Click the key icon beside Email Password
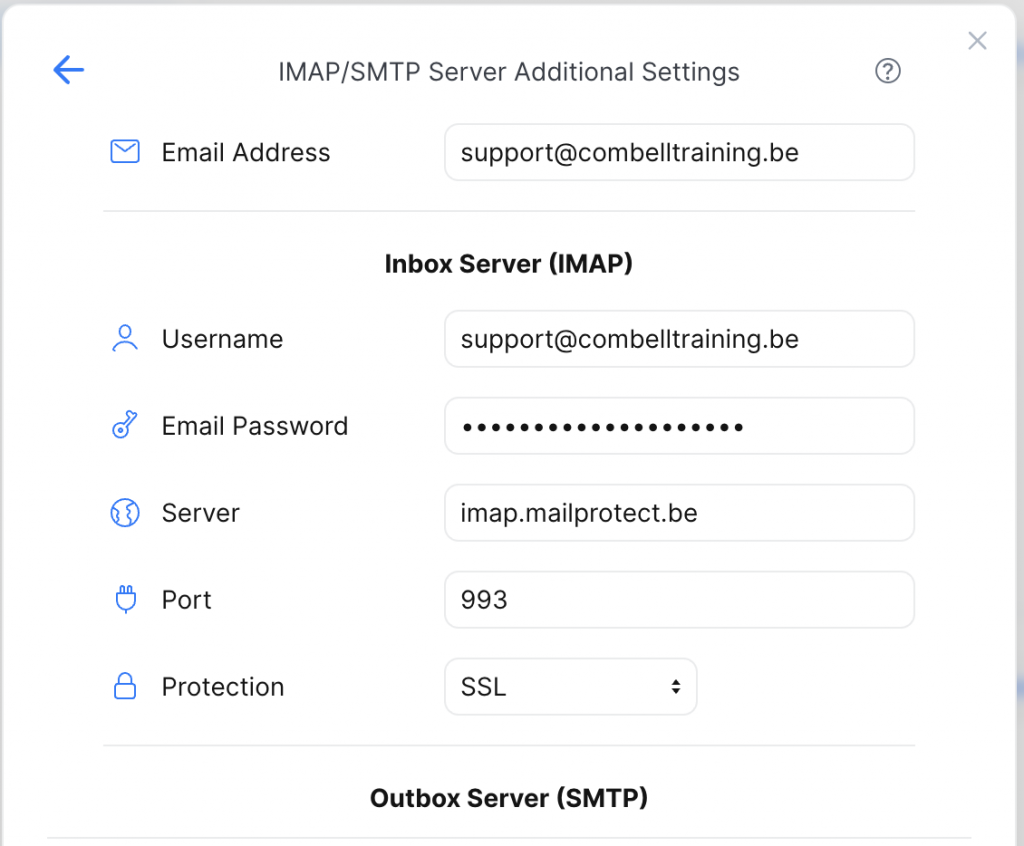 [125, 426]
